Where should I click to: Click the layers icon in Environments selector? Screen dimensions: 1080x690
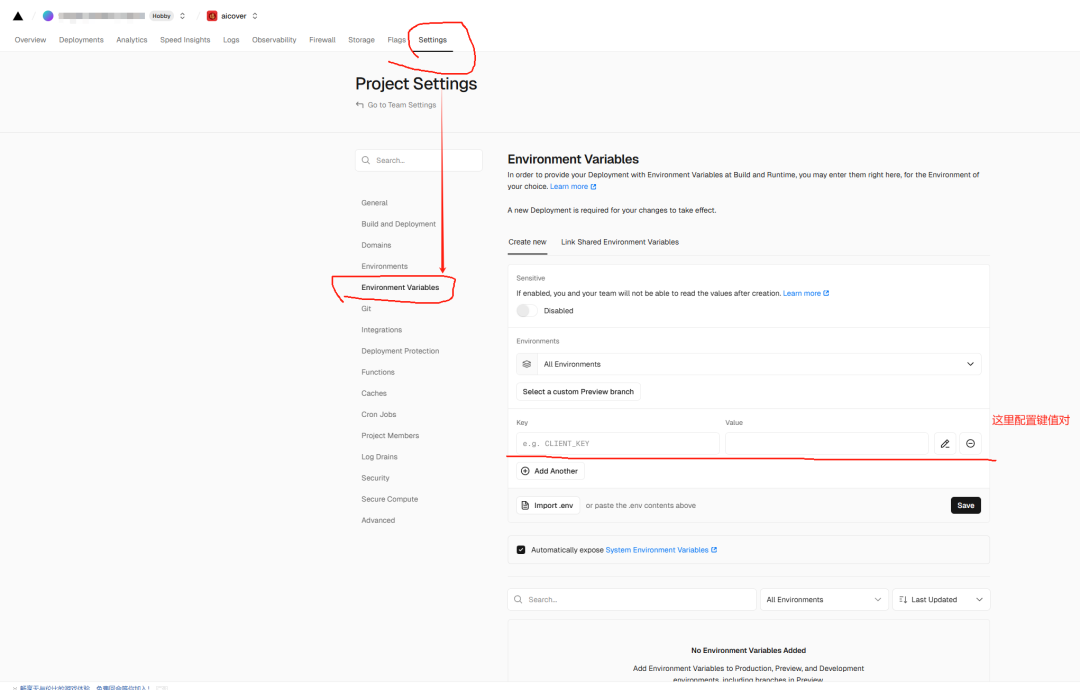(527, 364)
